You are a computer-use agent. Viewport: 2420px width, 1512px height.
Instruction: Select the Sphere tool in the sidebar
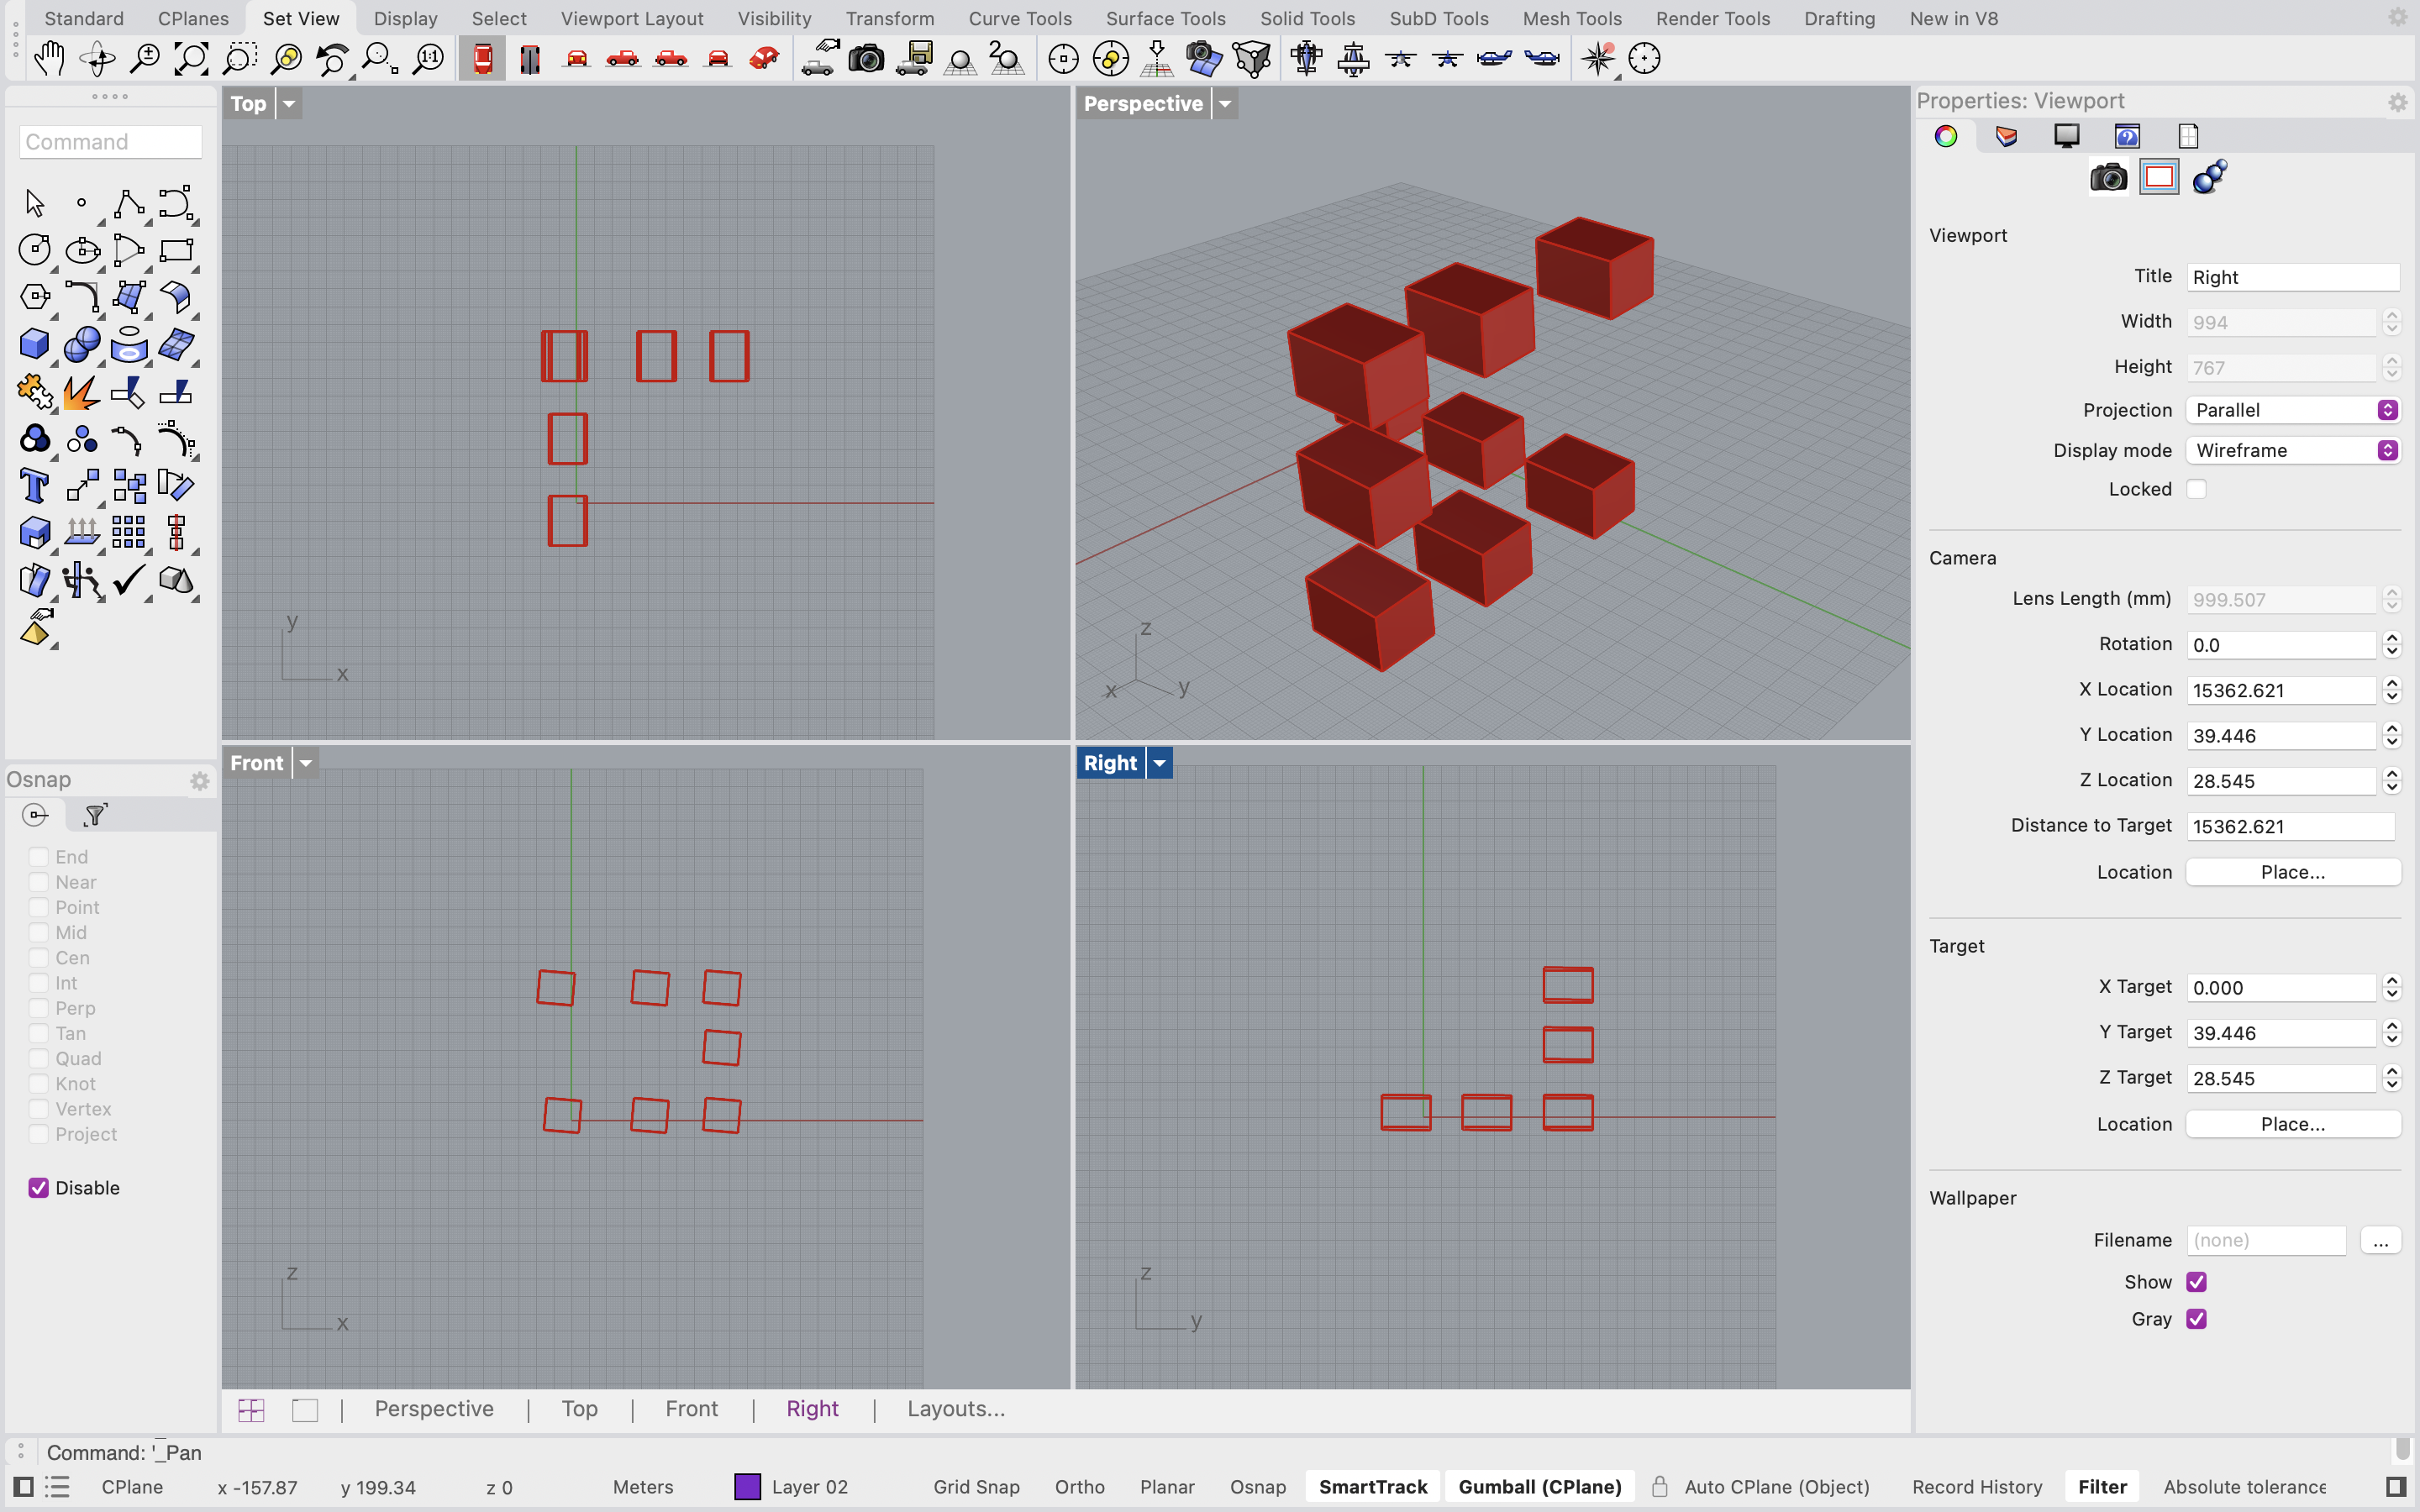coord(82,345)
